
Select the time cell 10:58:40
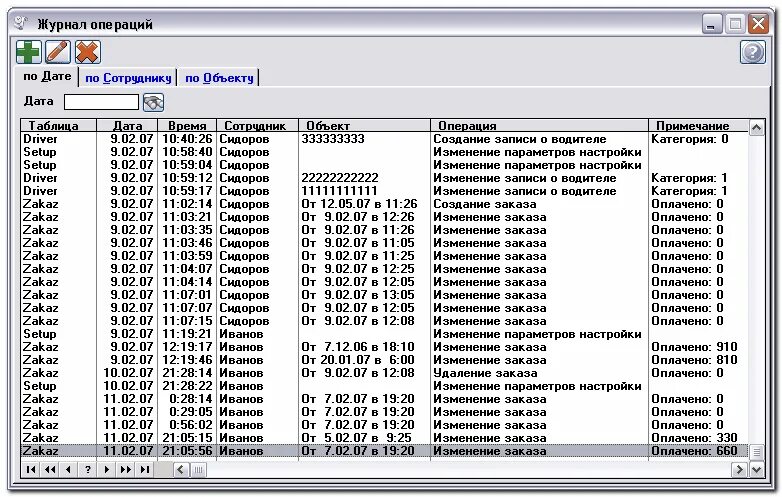coord(187,152)
